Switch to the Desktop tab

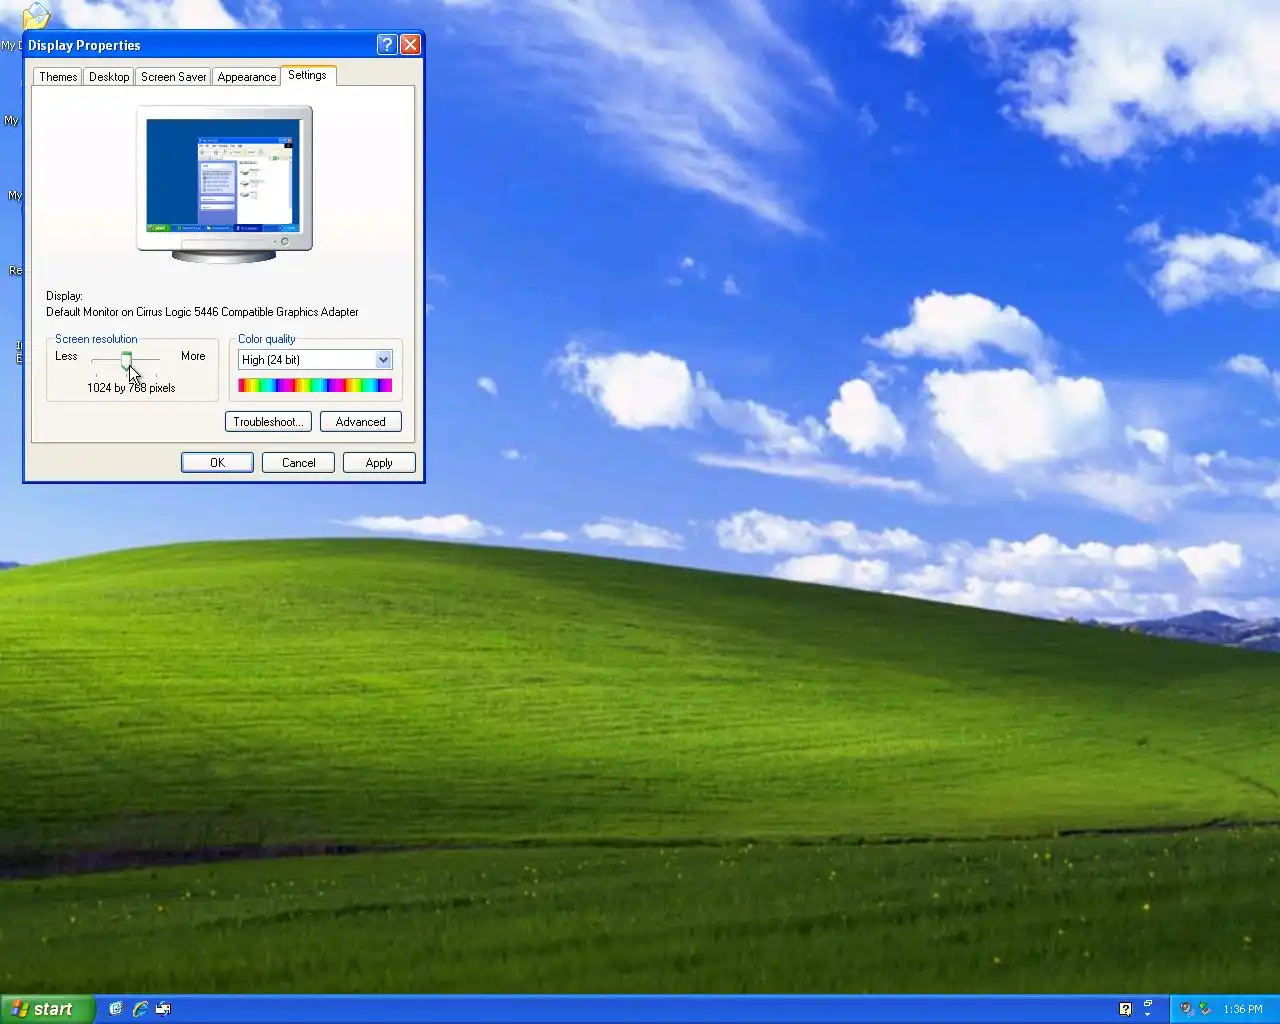(109, 77)
